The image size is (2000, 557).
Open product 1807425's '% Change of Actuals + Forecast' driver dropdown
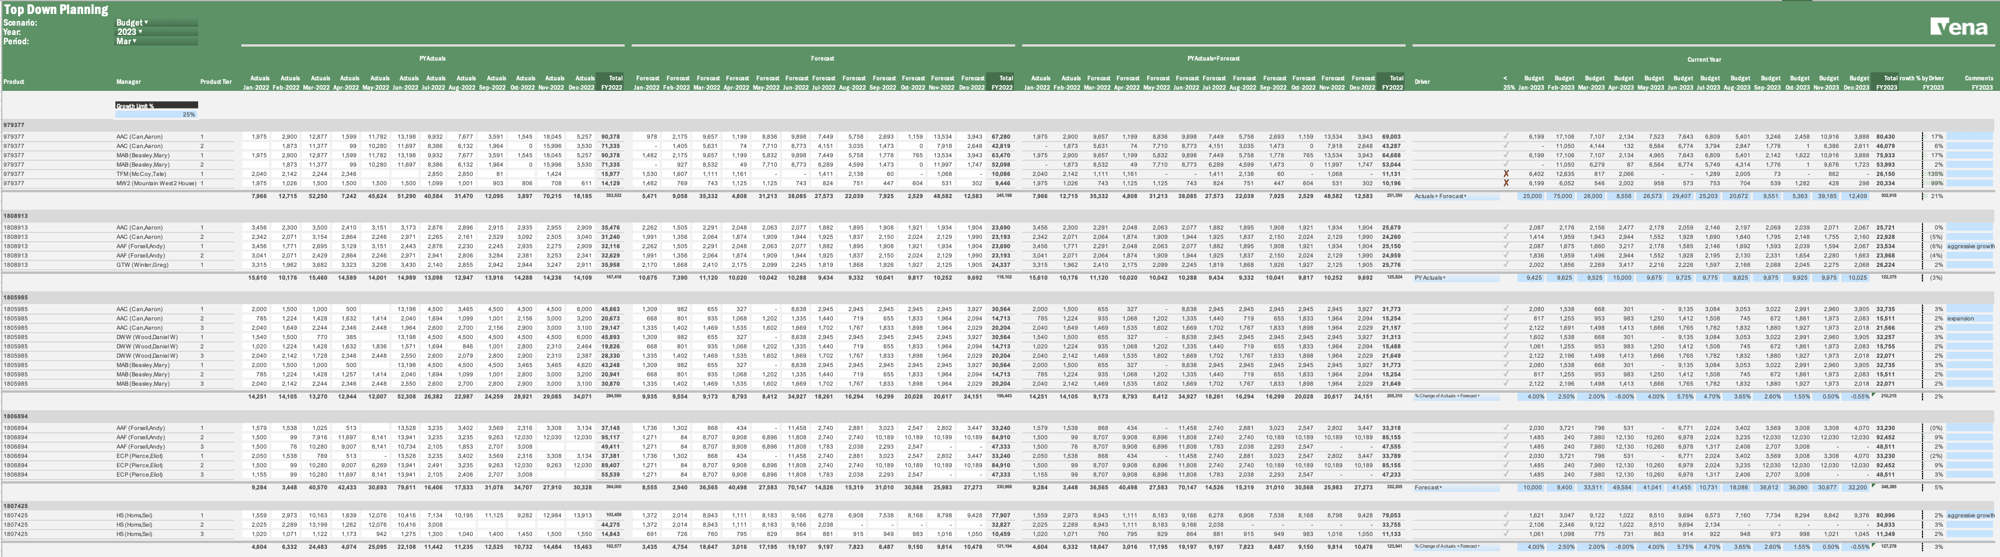click(x=1456, y=546)
